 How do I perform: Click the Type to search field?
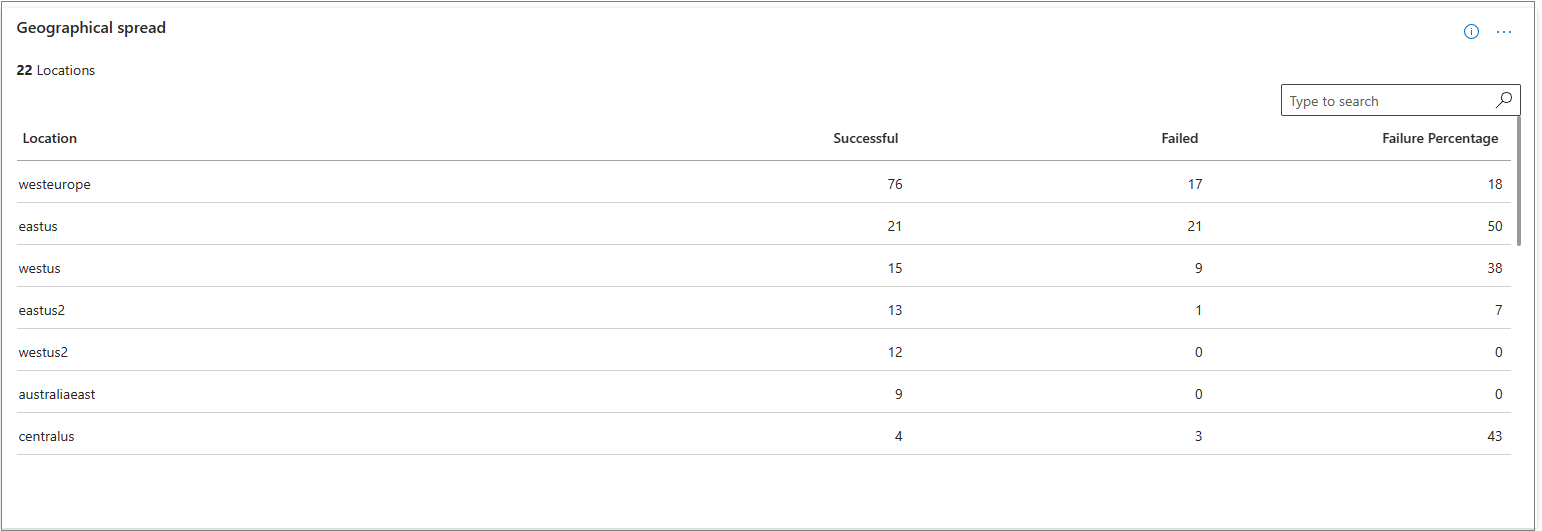click(1385, 101)
